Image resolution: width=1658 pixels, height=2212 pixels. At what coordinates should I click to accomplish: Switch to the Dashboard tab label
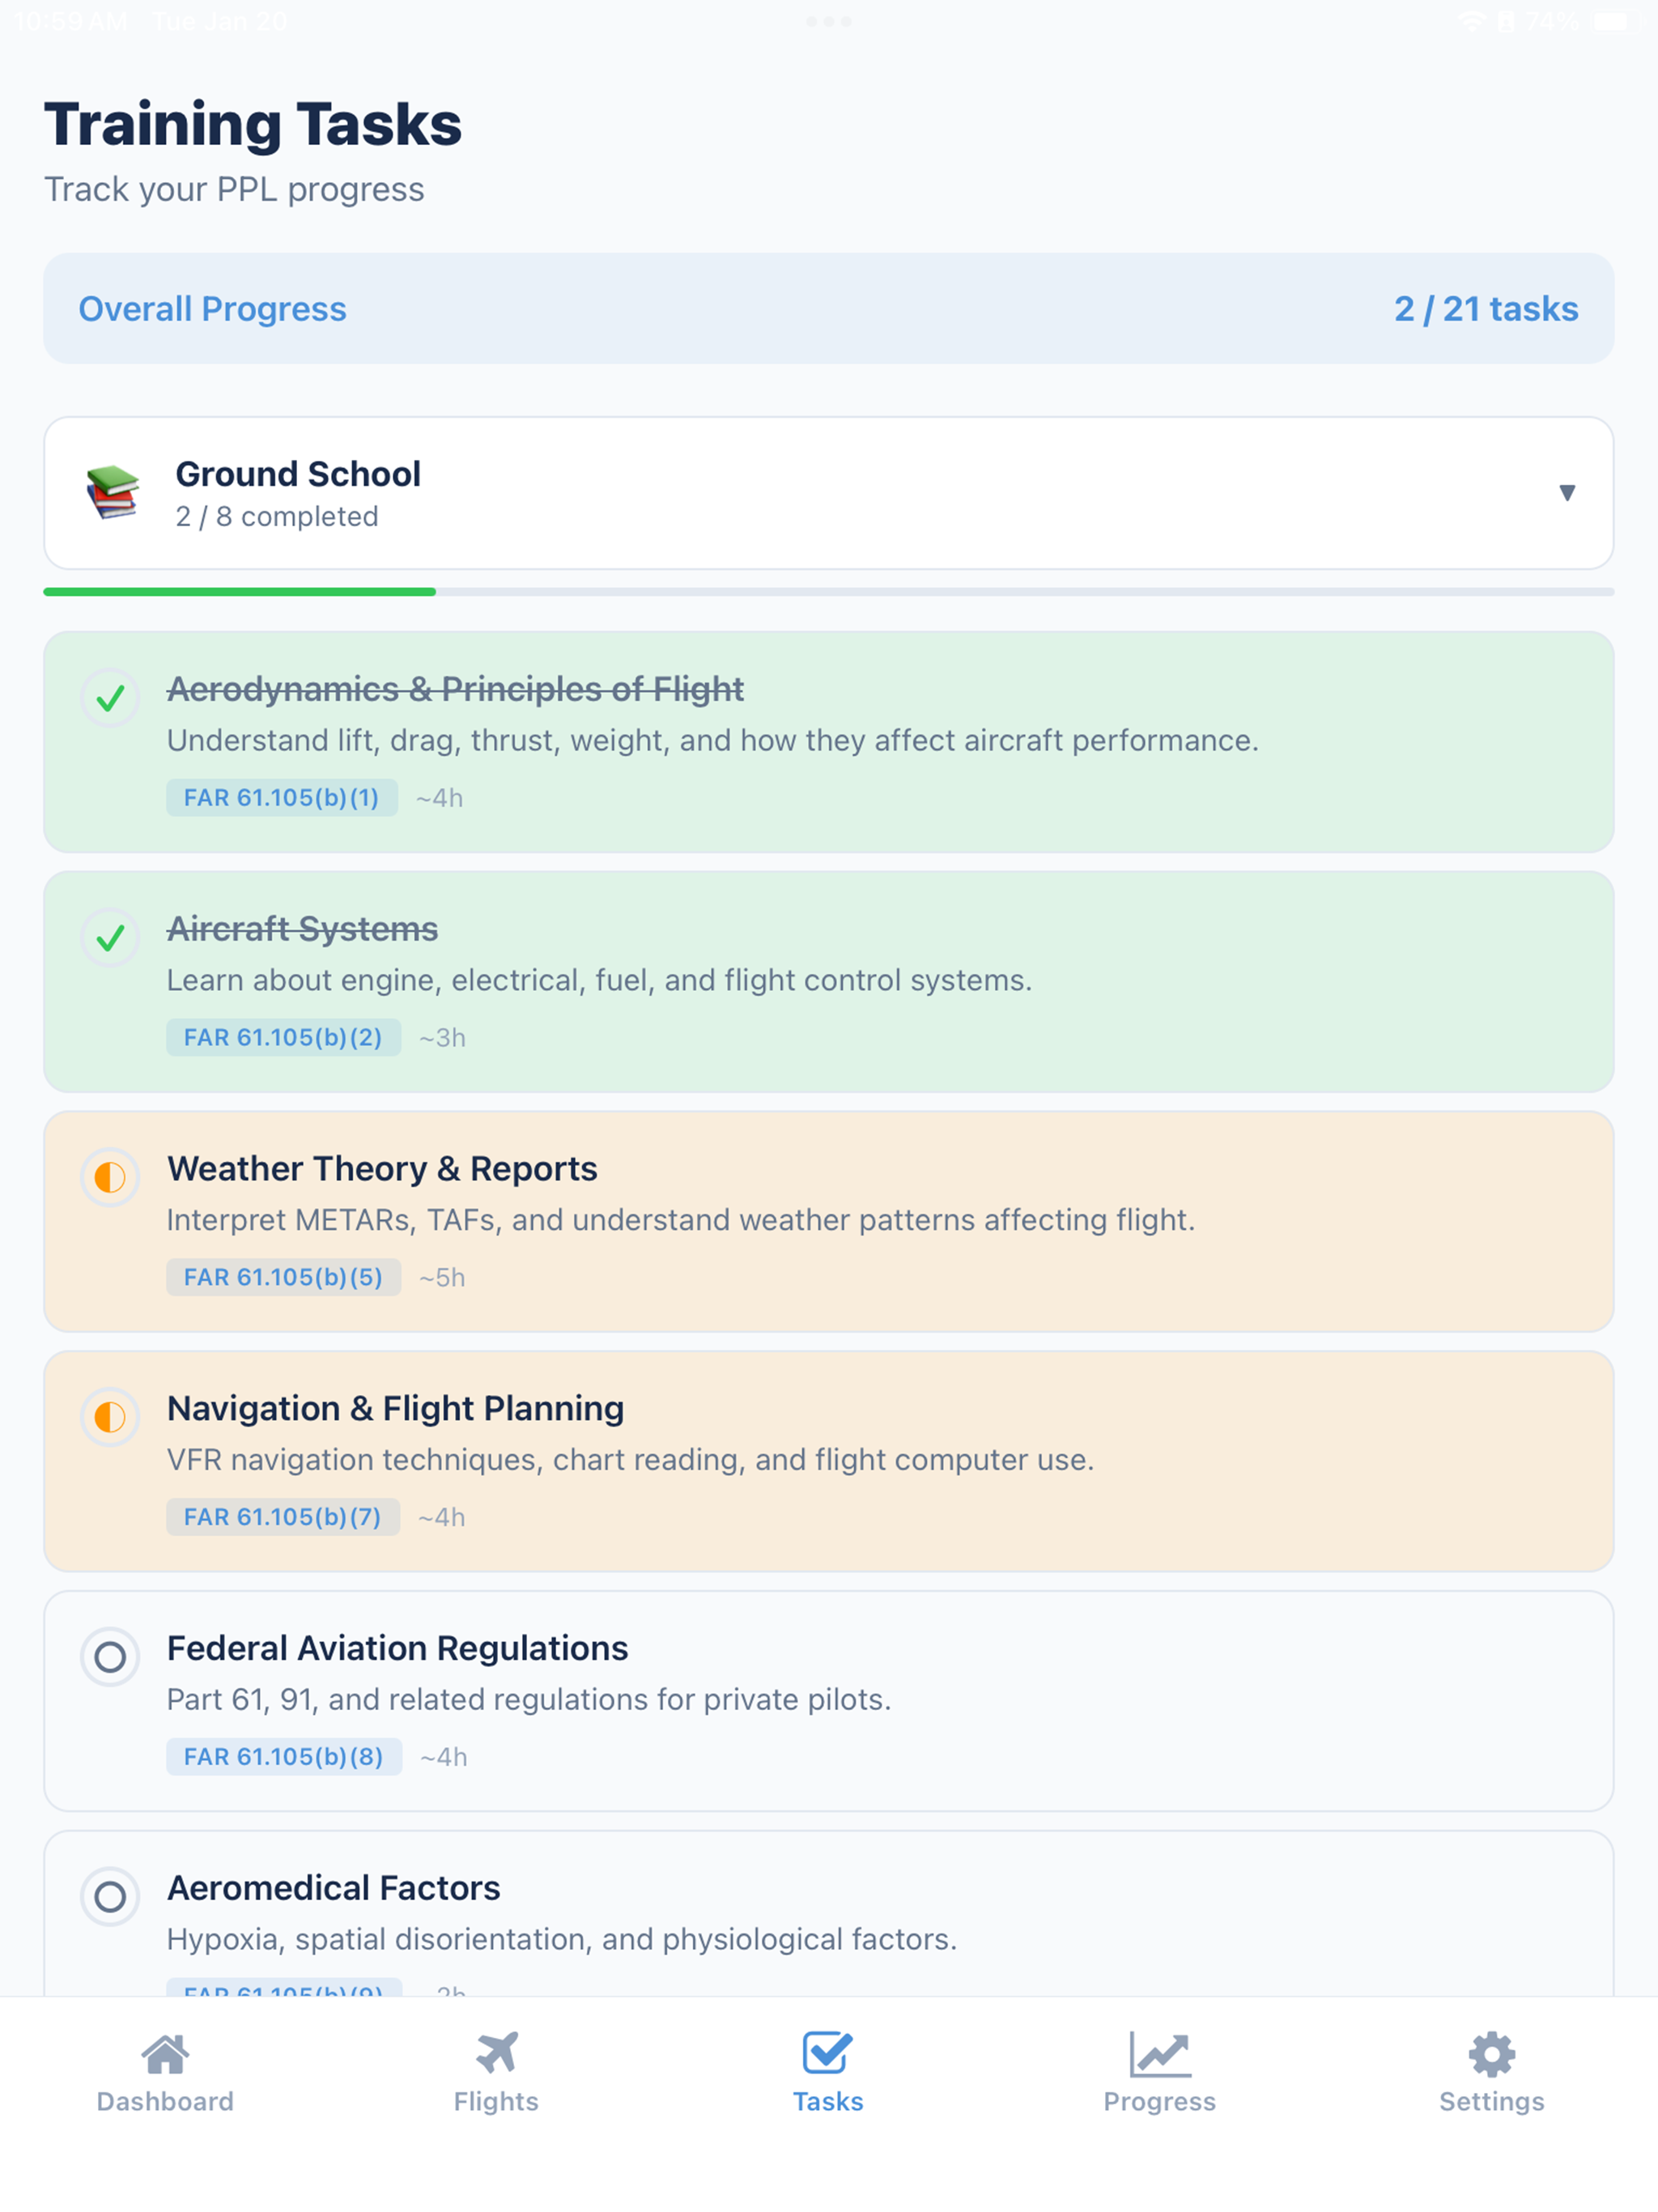click(x=165, y=2102)
